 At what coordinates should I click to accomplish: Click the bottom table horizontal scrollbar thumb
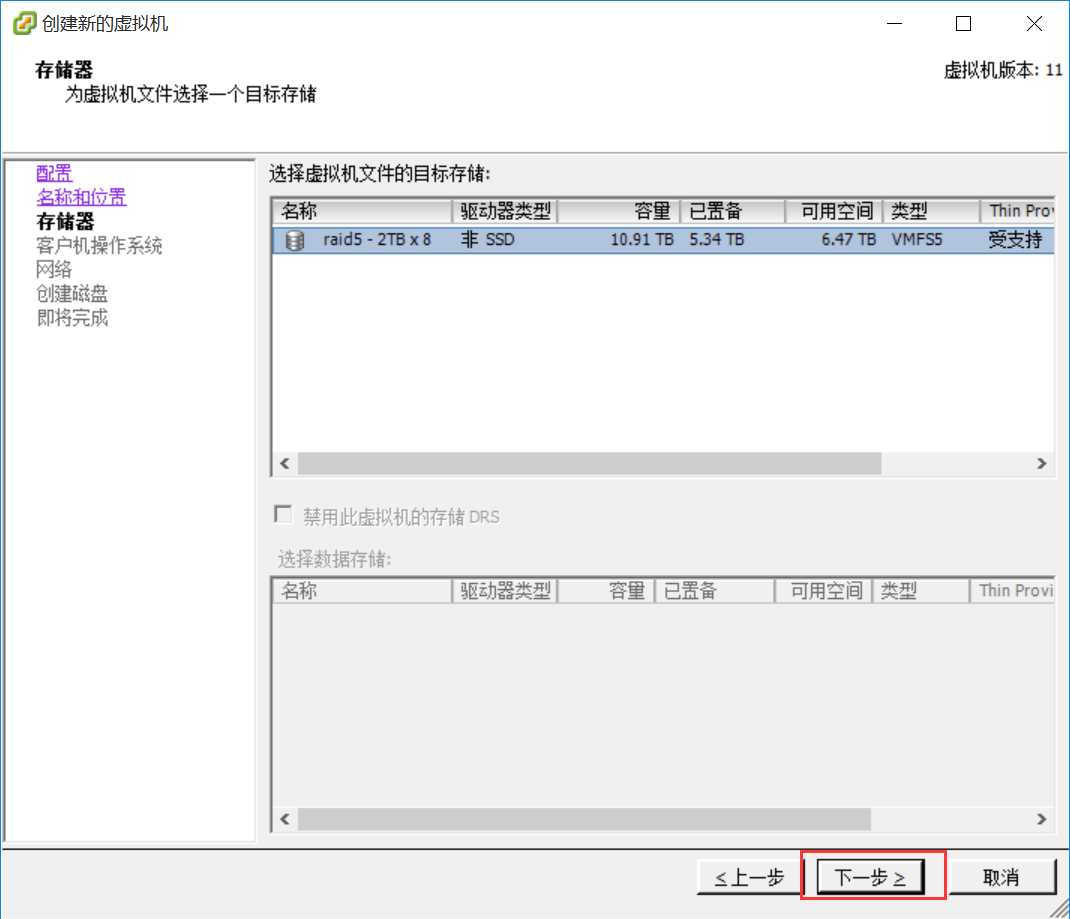pos(584,819)
